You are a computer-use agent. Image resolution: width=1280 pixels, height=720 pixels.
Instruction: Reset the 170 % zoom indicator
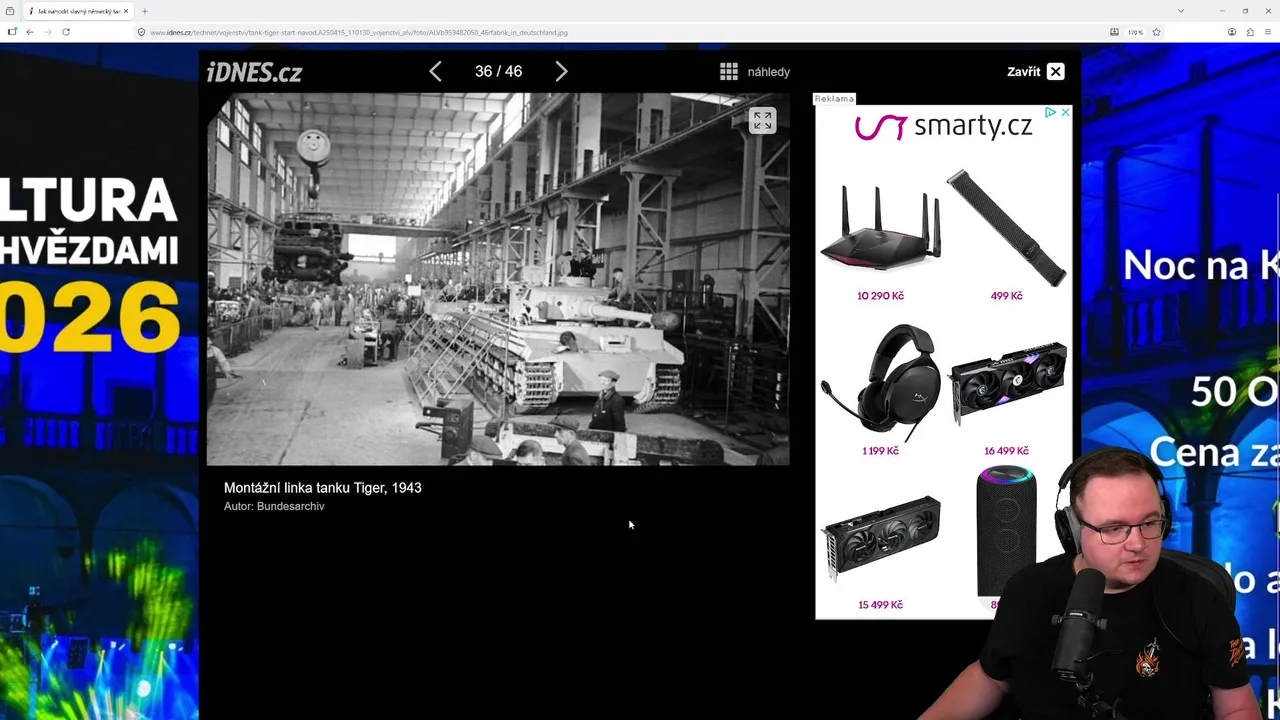point(1135,32)
